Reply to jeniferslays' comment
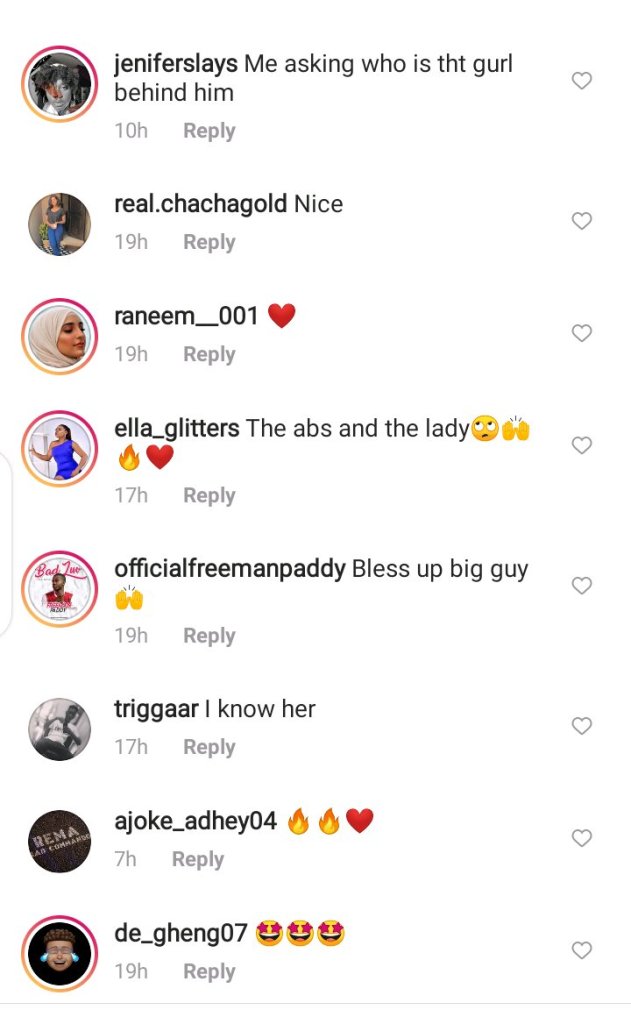 click(209, 131)
